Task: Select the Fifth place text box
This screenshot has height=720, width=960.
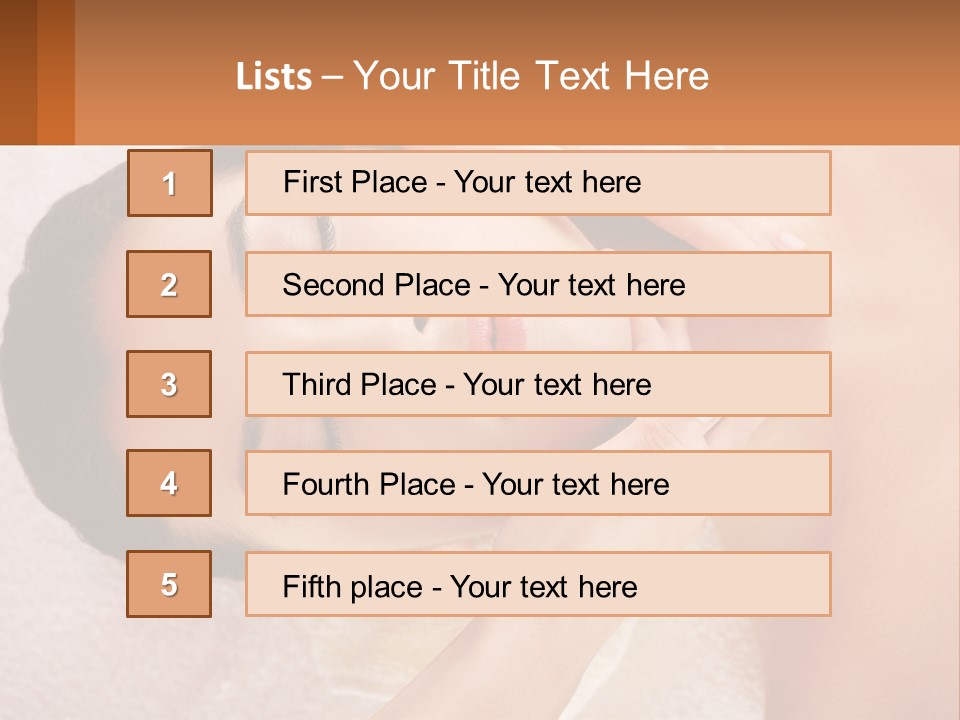Action: [538, 584]
